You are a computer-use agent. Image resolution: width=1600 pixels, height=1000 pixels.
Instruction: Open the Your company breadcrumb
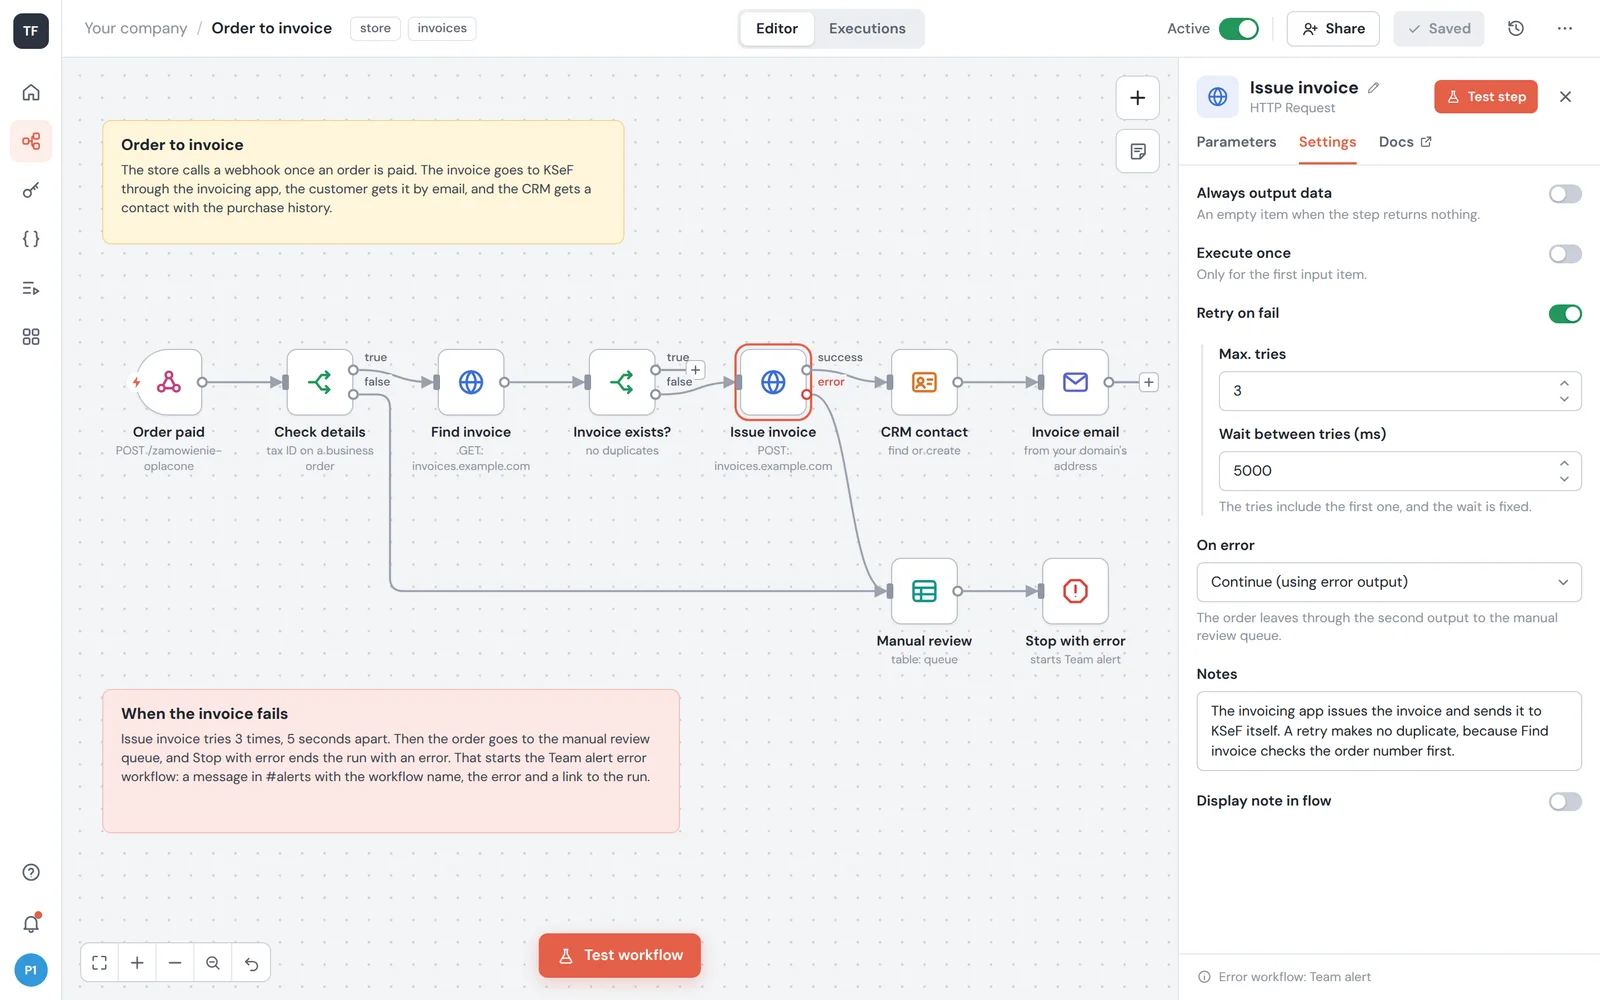pos(136,28)
